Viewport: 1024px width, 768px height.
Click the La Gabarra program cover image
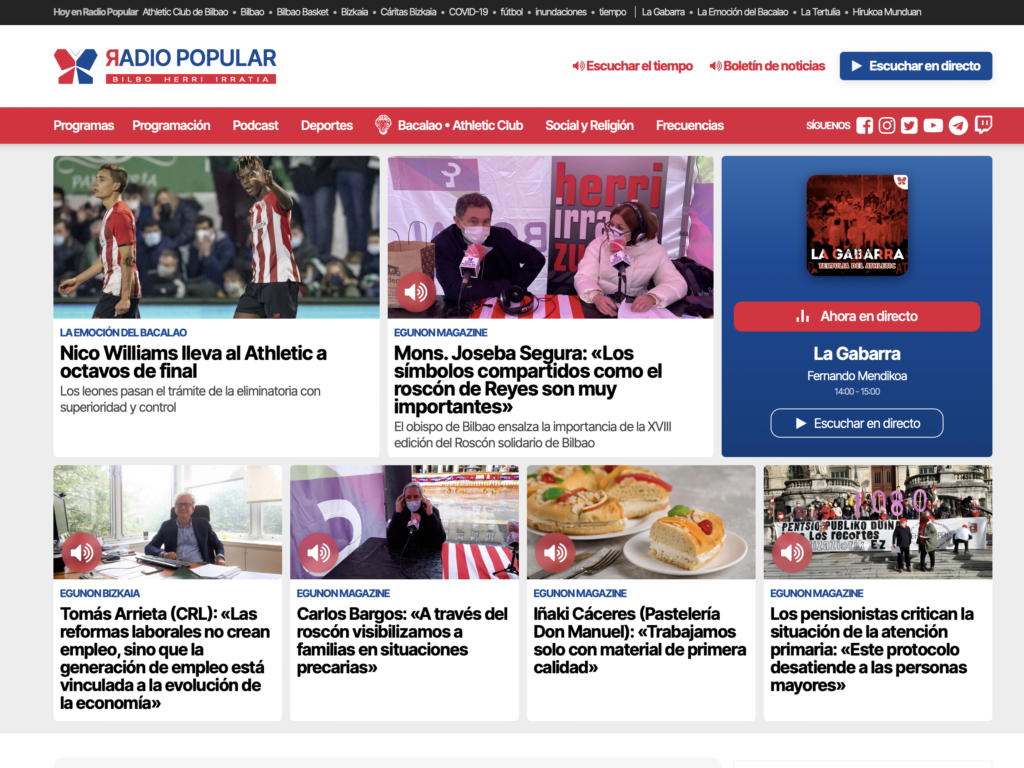pyautogui.click(x=857, y=225)
